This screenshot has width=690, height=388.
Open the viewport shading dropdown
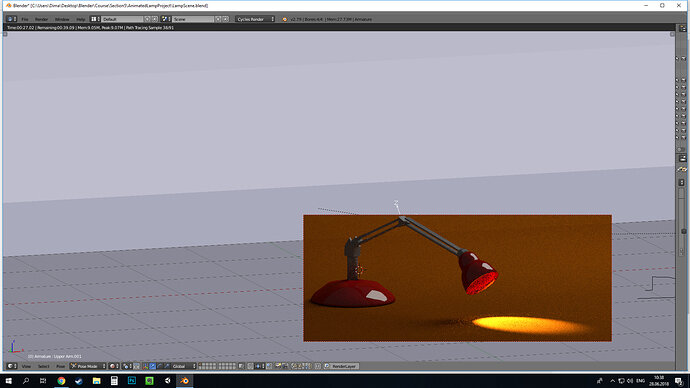pyautogui.click(x=114, y=366)
